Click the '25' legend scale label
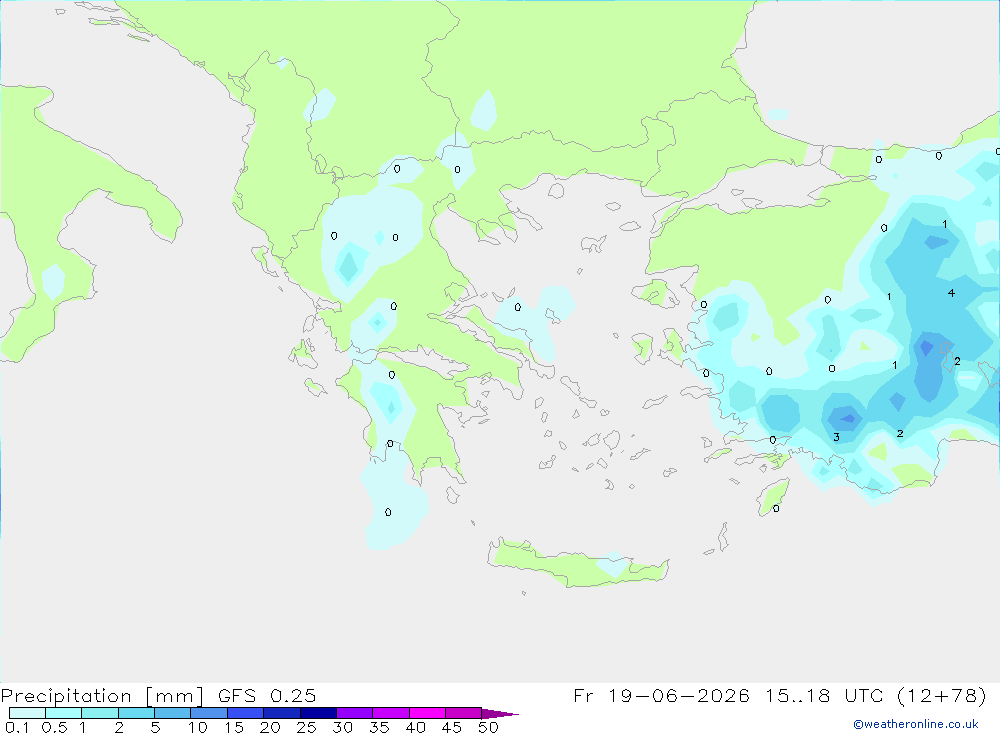The height and width of the screenshot is (733, 1000). point(306,727)
